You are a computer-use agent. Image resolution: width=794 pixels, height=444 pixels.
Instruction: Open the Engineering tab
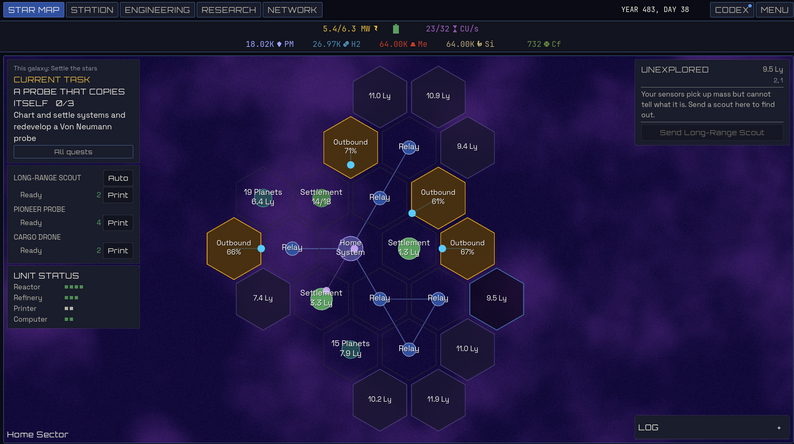point(157,10)
